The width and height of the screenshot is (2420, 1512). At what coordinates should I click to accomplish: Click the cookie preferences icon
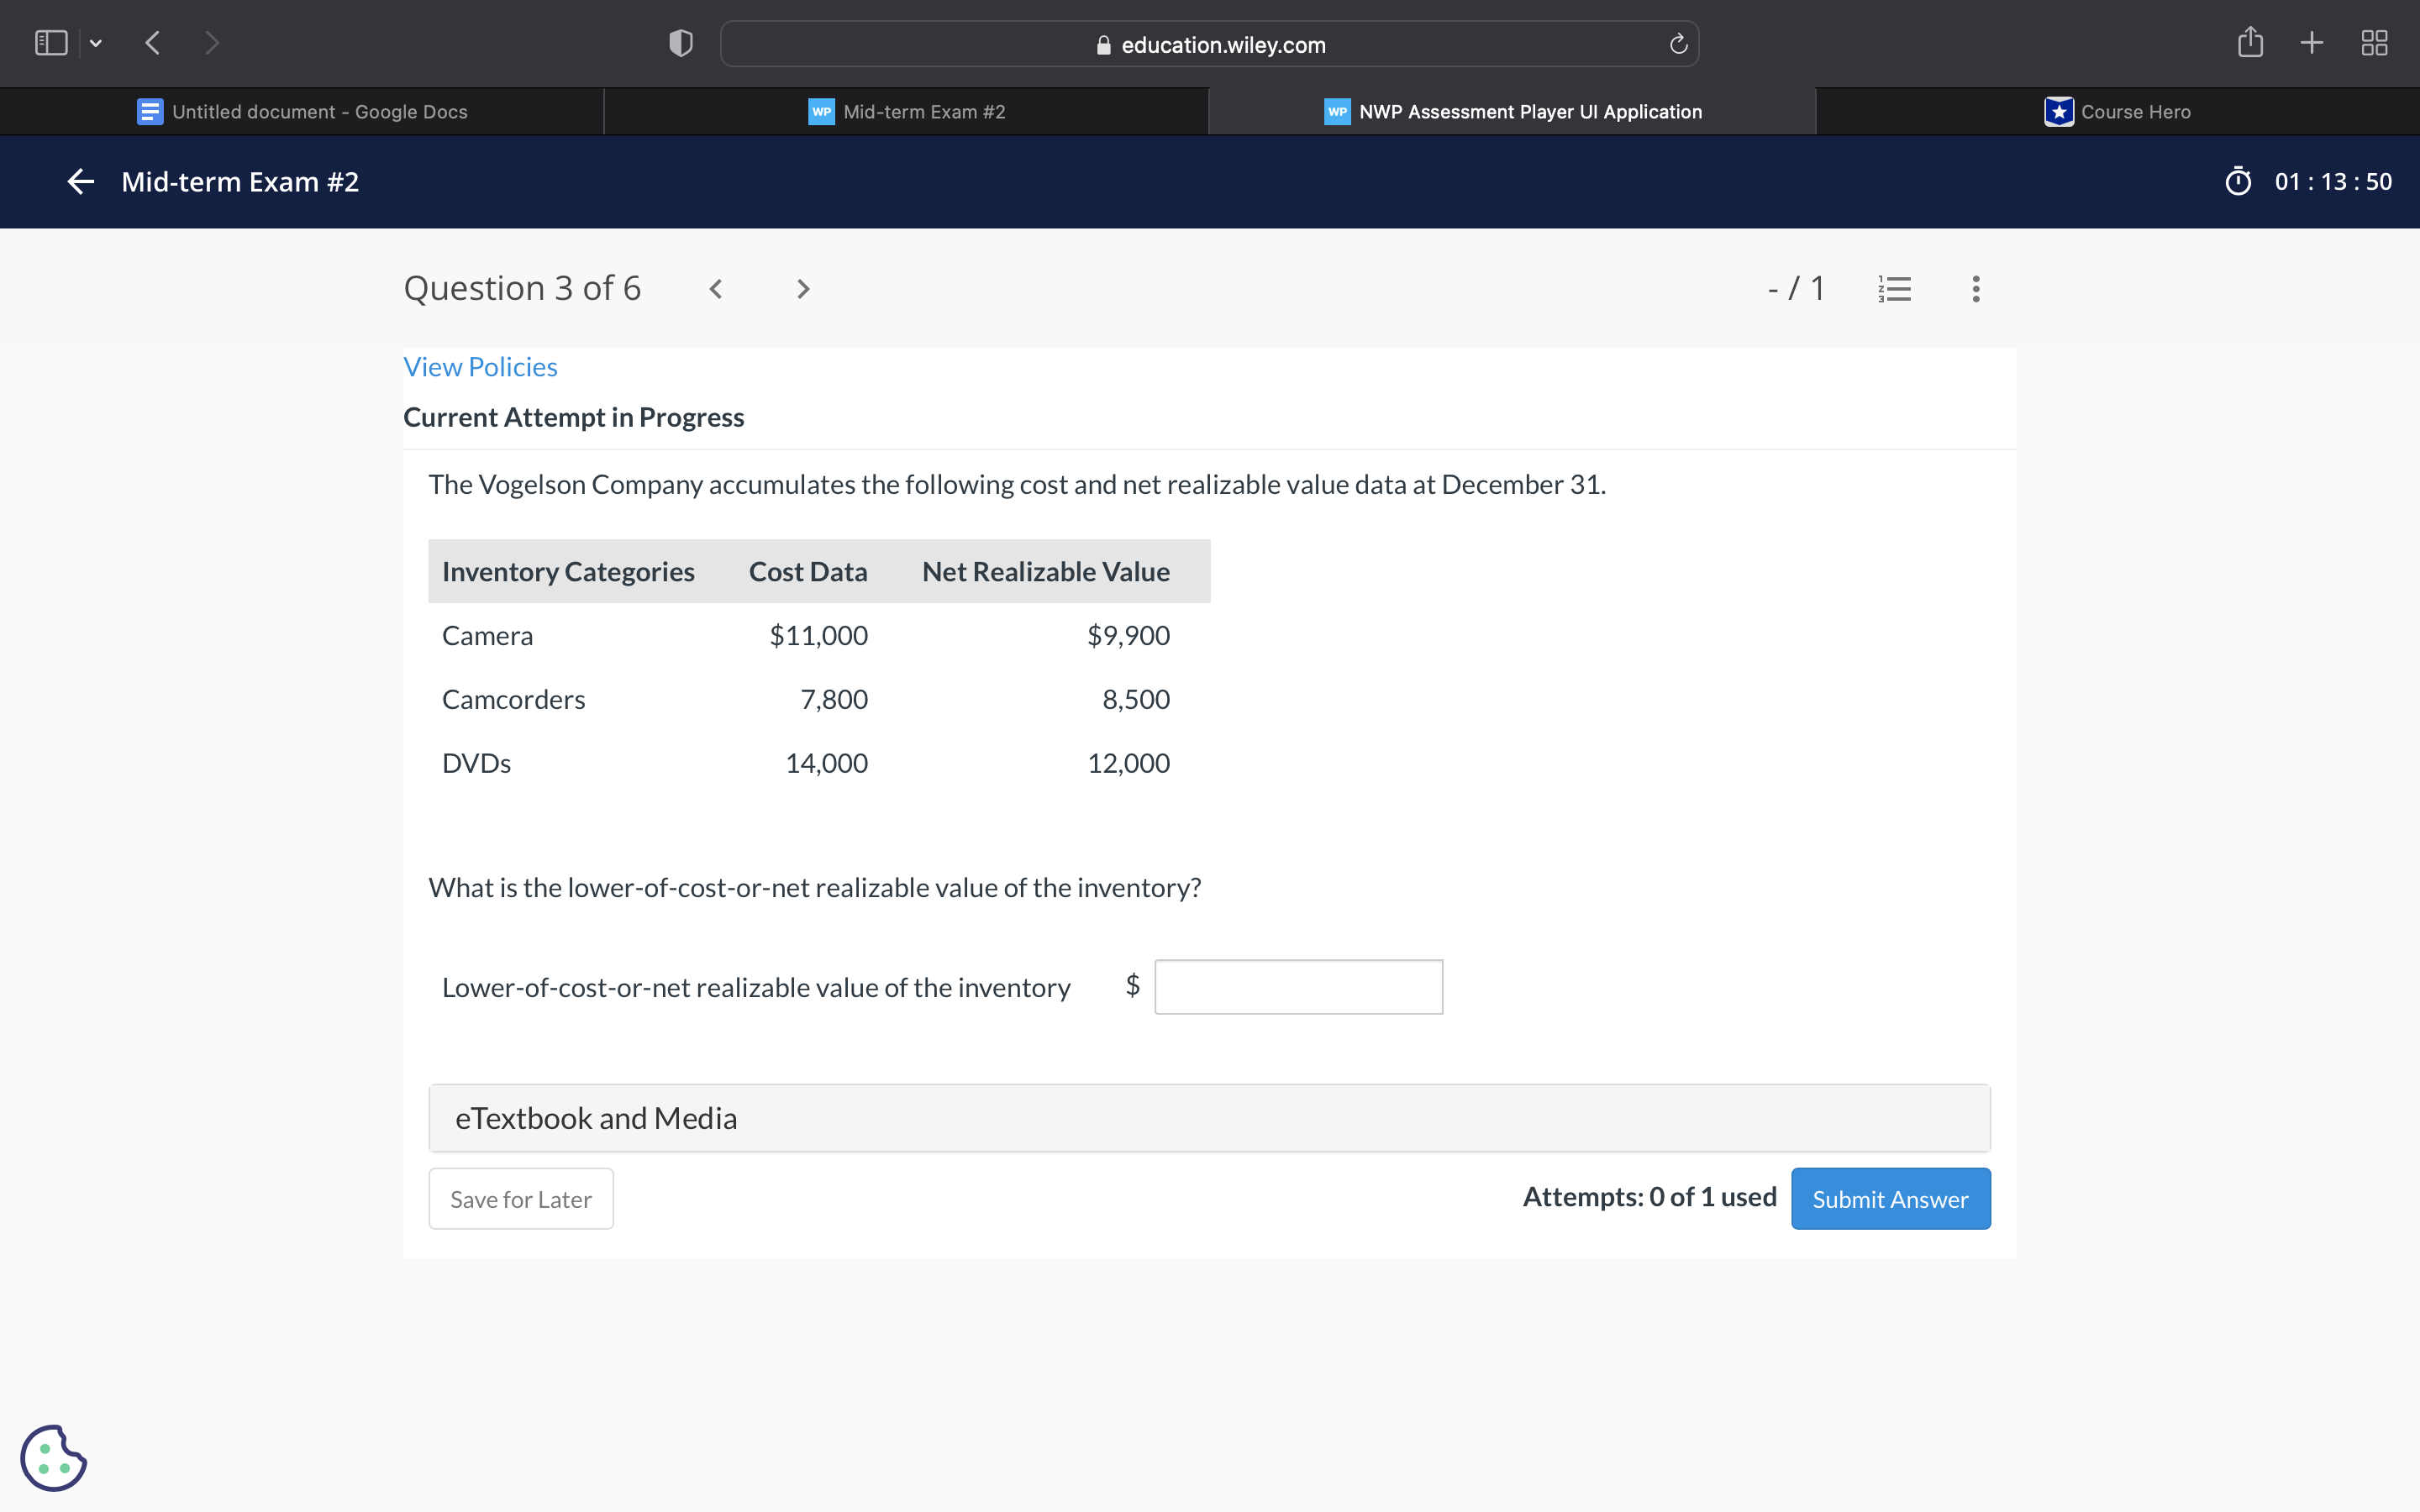pyautogui.click(x=54, y=1458)
